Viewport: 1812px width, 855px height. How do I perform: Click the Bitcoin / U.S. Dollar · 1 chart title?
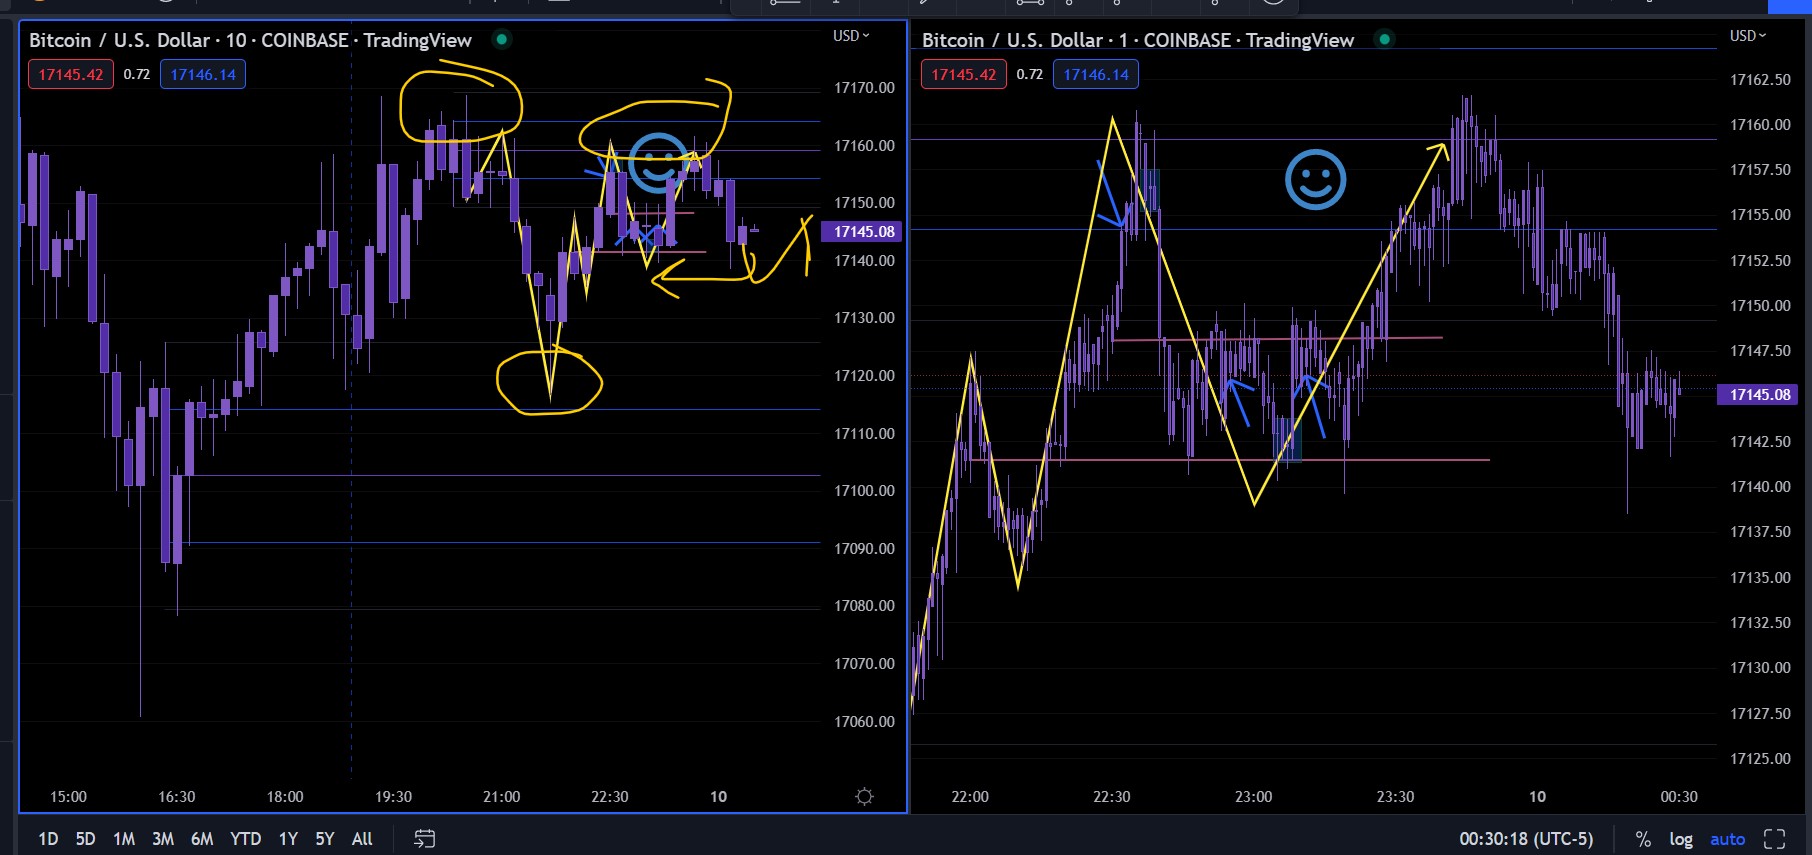tap(1138, 40)
